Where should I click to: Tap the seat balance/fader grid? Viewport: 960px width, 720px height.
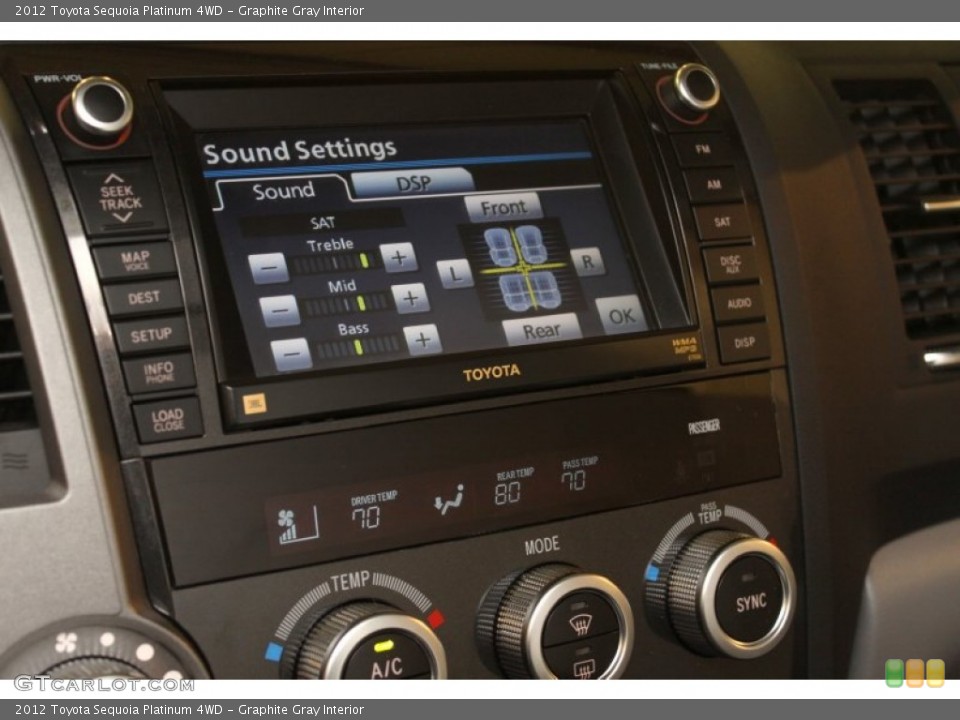pyautogui.click(x=522, y=268)
